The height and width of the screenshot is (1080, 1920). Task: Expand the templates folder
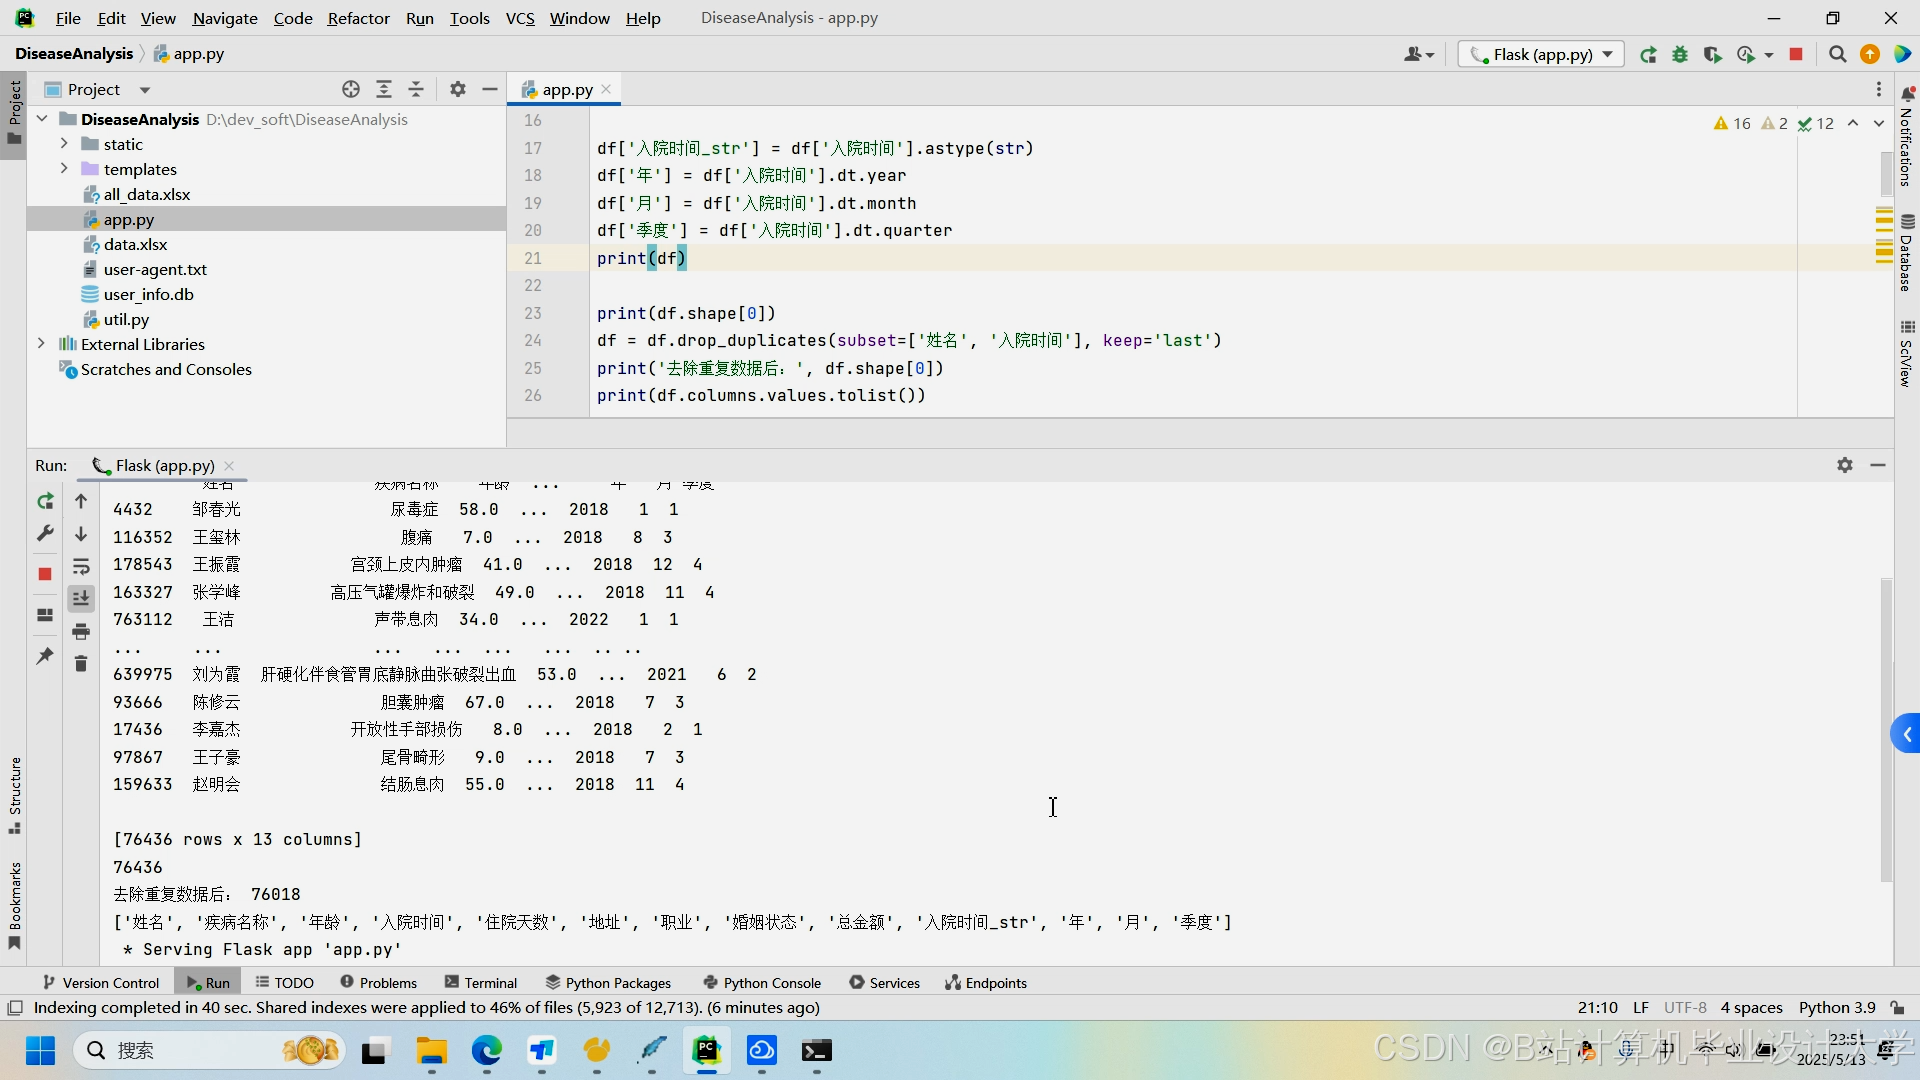pyautogui.click(x=63, y=168)
